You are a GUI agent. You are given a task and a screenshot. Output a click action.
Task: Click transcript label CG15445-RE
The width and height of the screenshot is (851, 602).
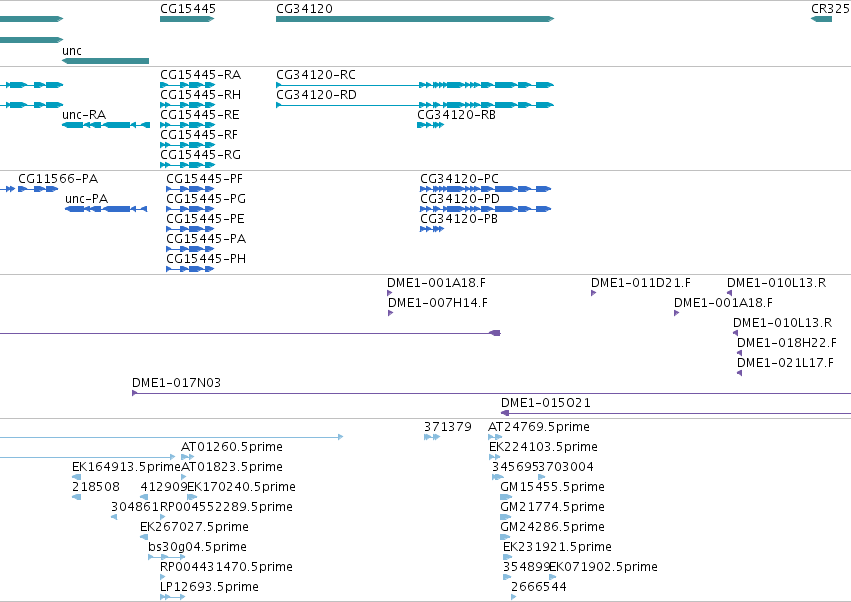(x=199, y=115)
